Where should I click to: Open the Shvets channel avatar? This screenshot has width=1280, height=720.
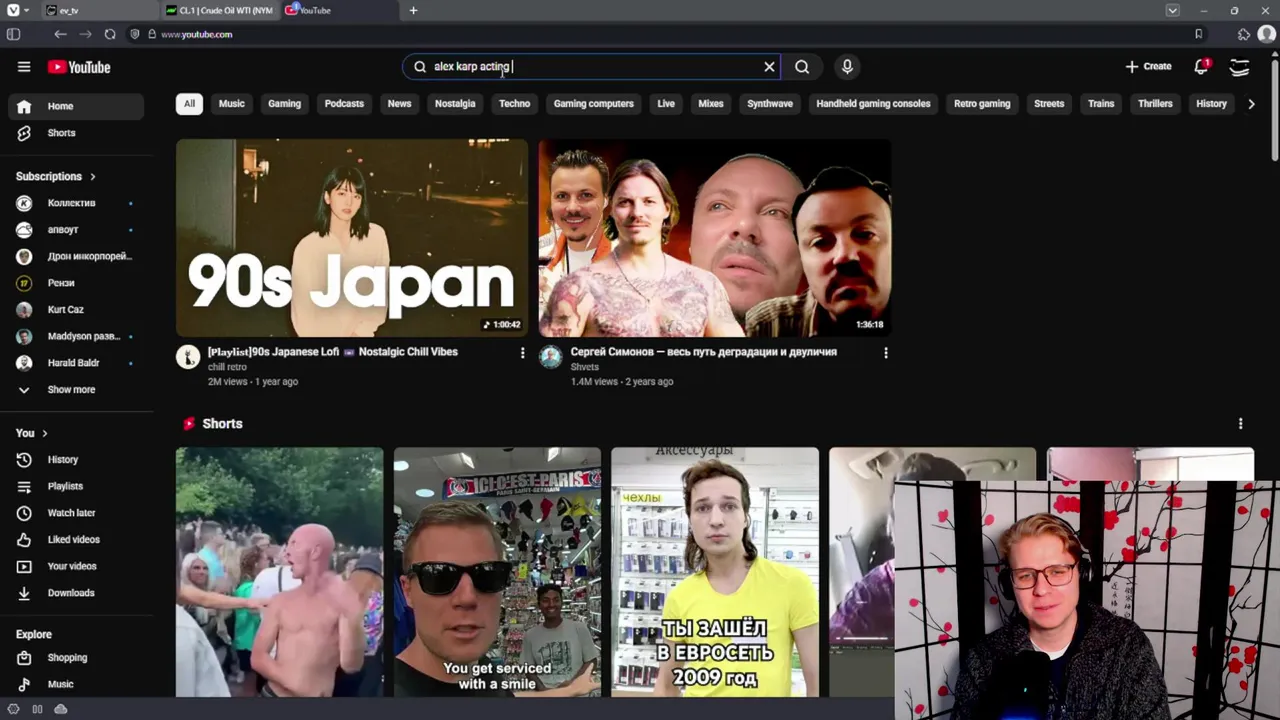tap(551, 357)
